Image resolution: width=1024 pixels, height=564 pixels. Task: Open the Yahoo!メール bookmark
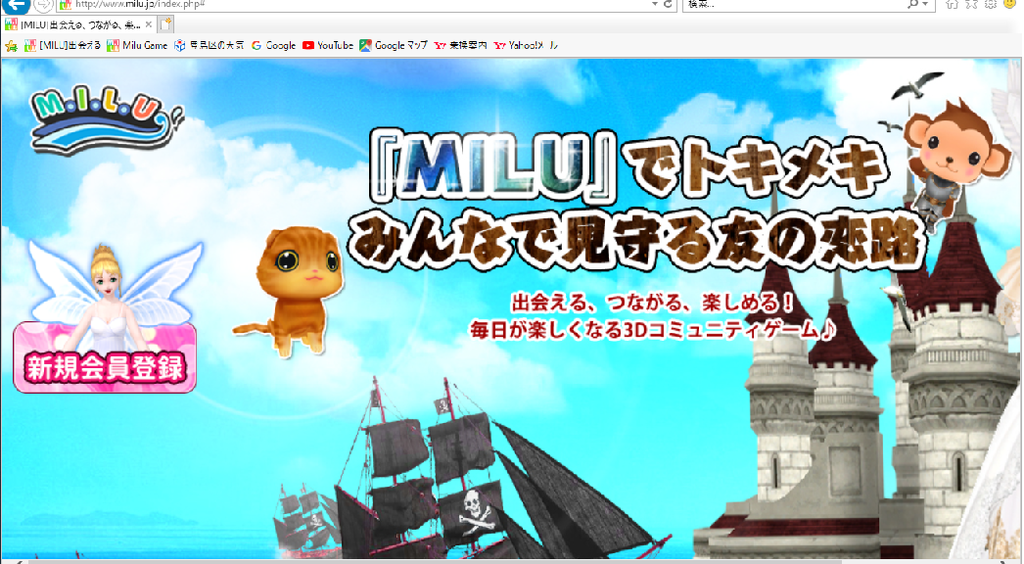click(526, 45)
